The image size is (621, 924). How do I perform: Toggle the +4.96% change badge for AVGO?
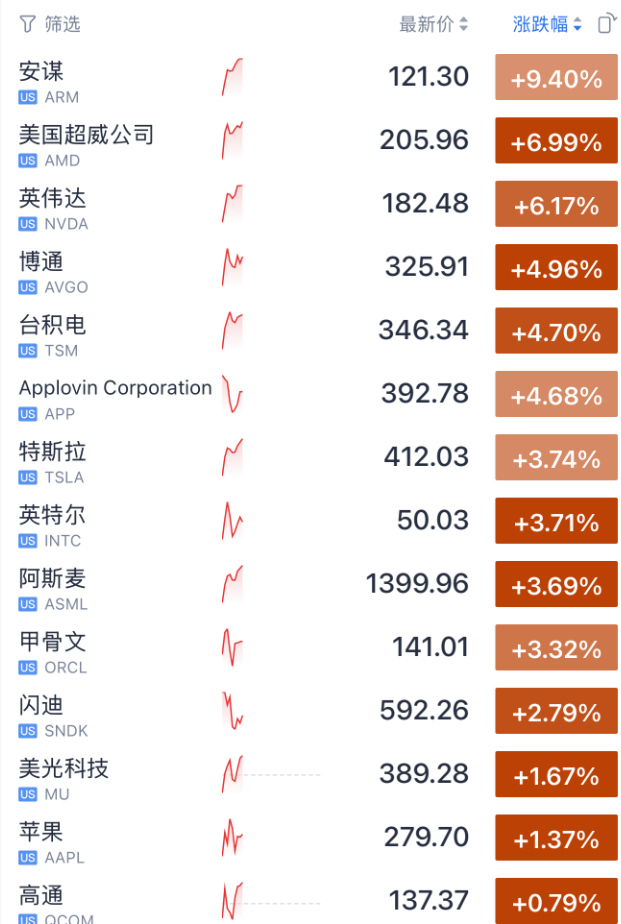point(556,269)
